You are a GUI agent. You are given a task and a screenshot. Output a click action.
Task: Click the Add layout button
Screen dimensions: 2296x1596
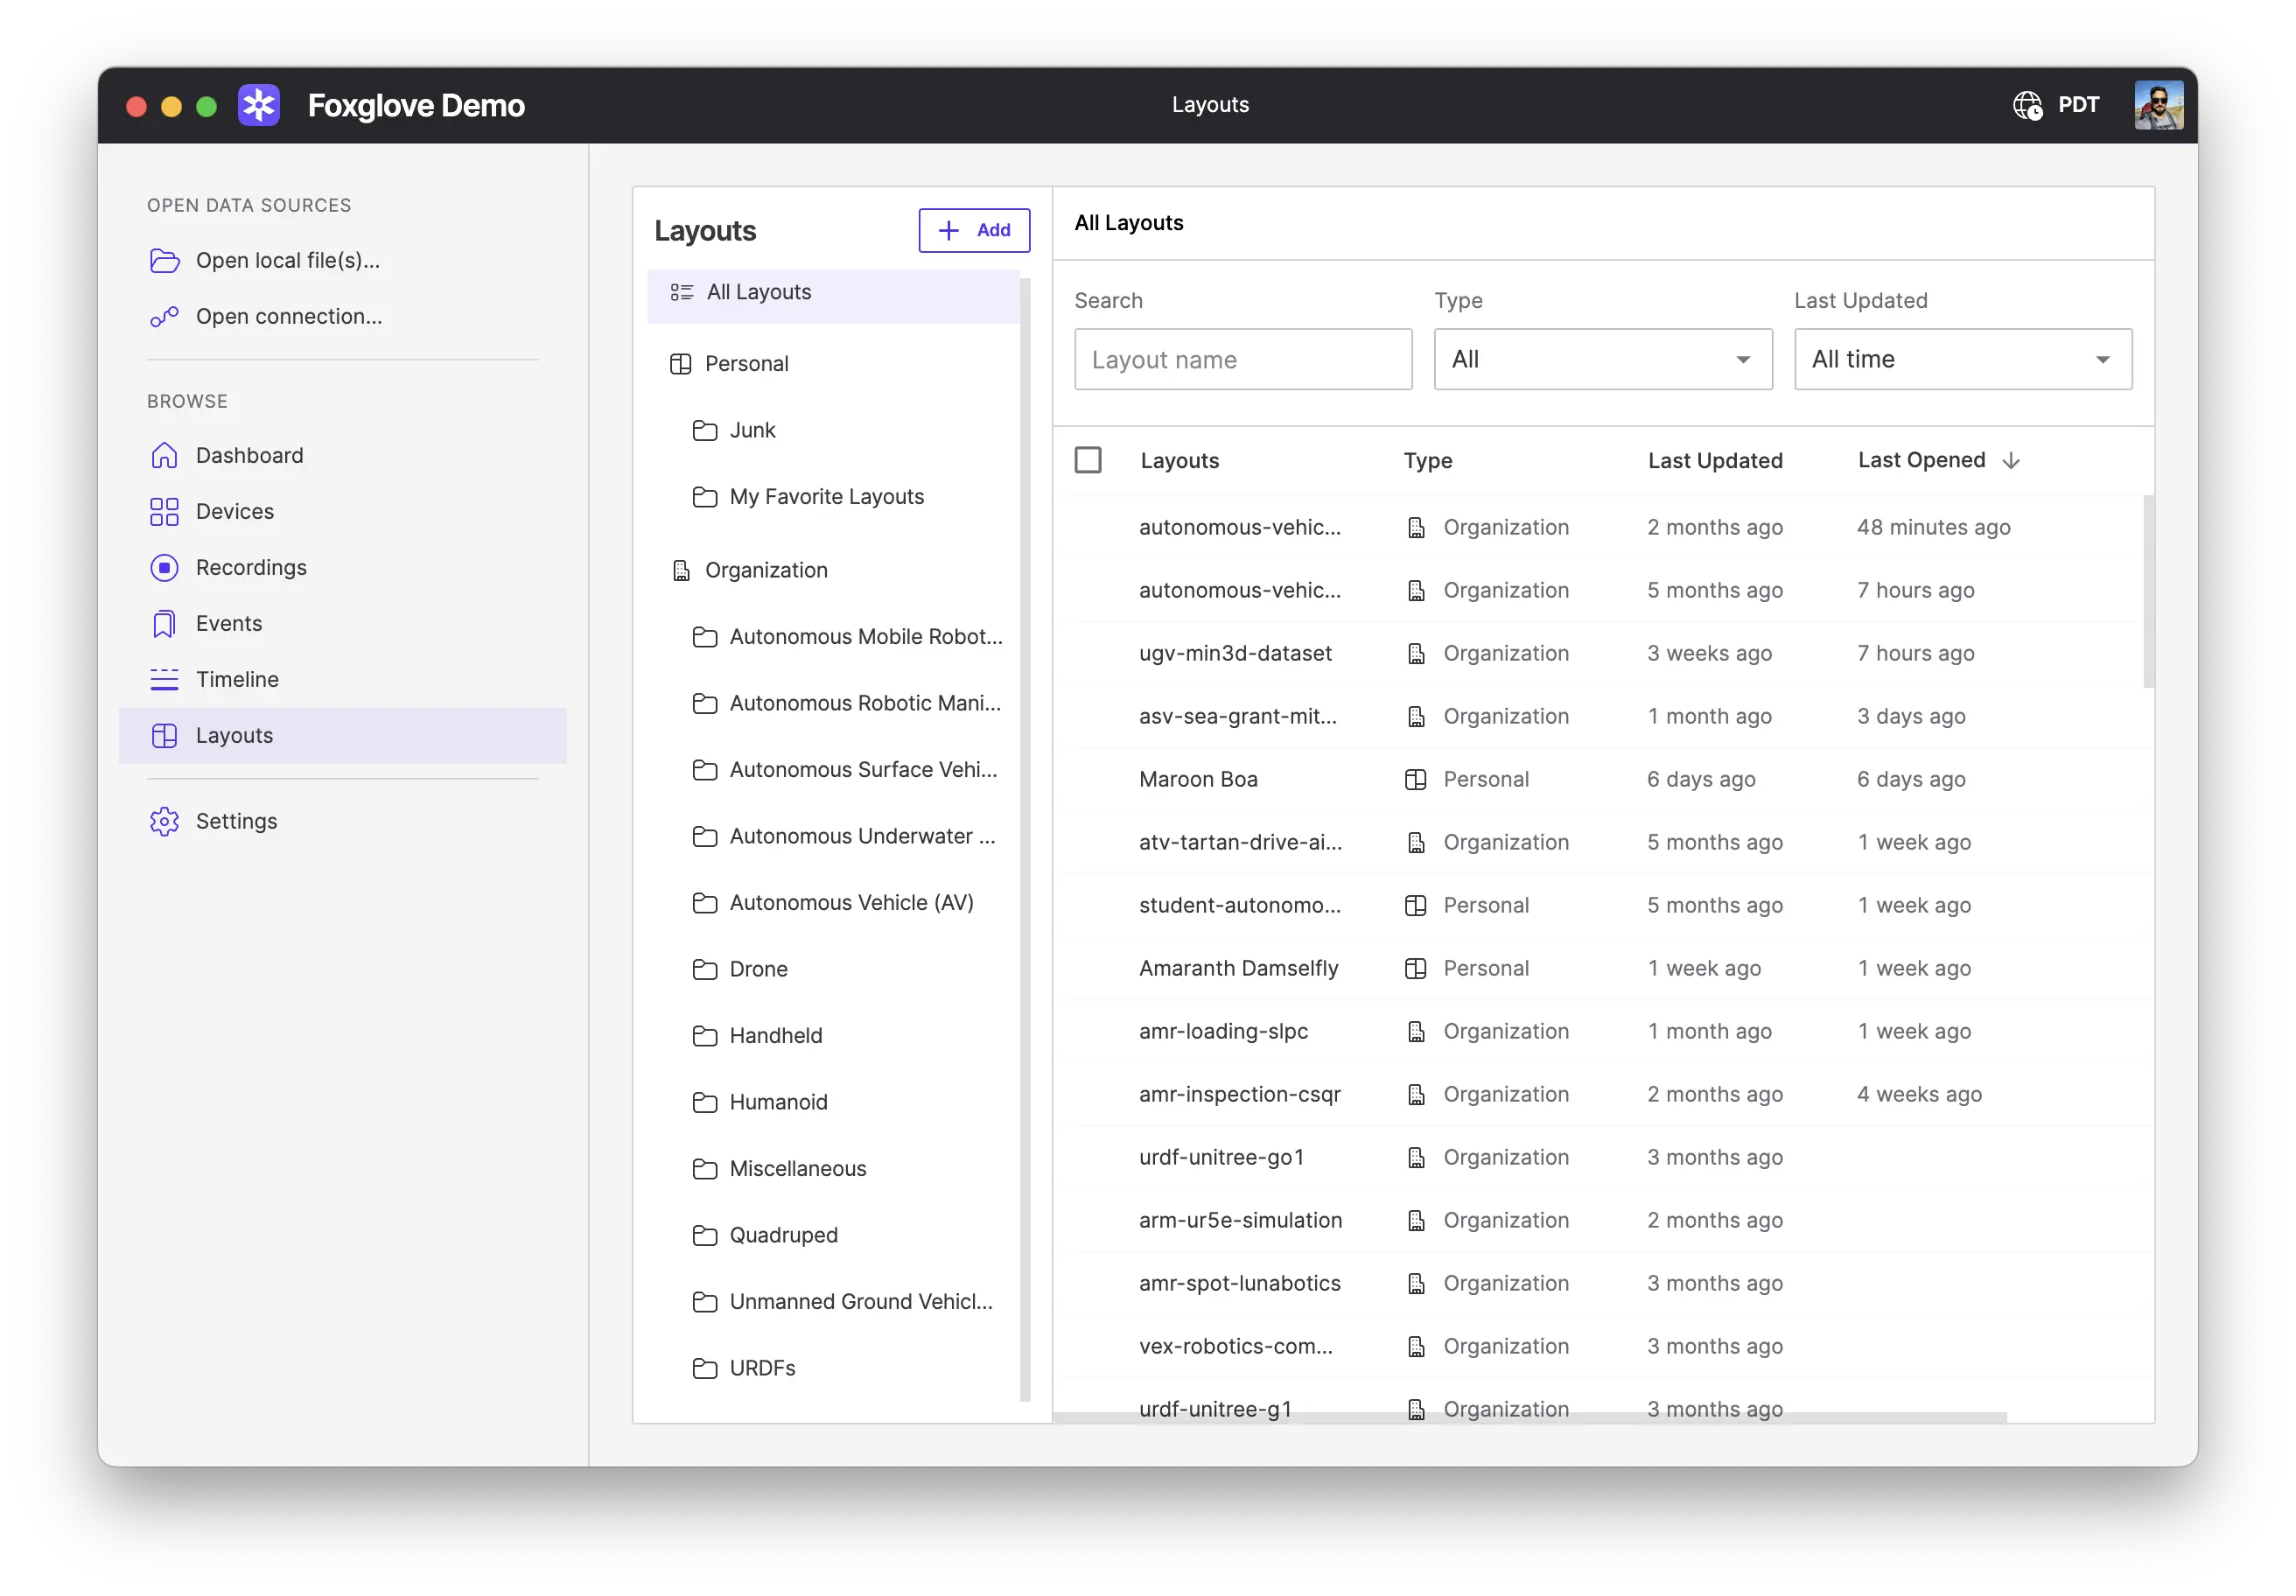(973, 230)
